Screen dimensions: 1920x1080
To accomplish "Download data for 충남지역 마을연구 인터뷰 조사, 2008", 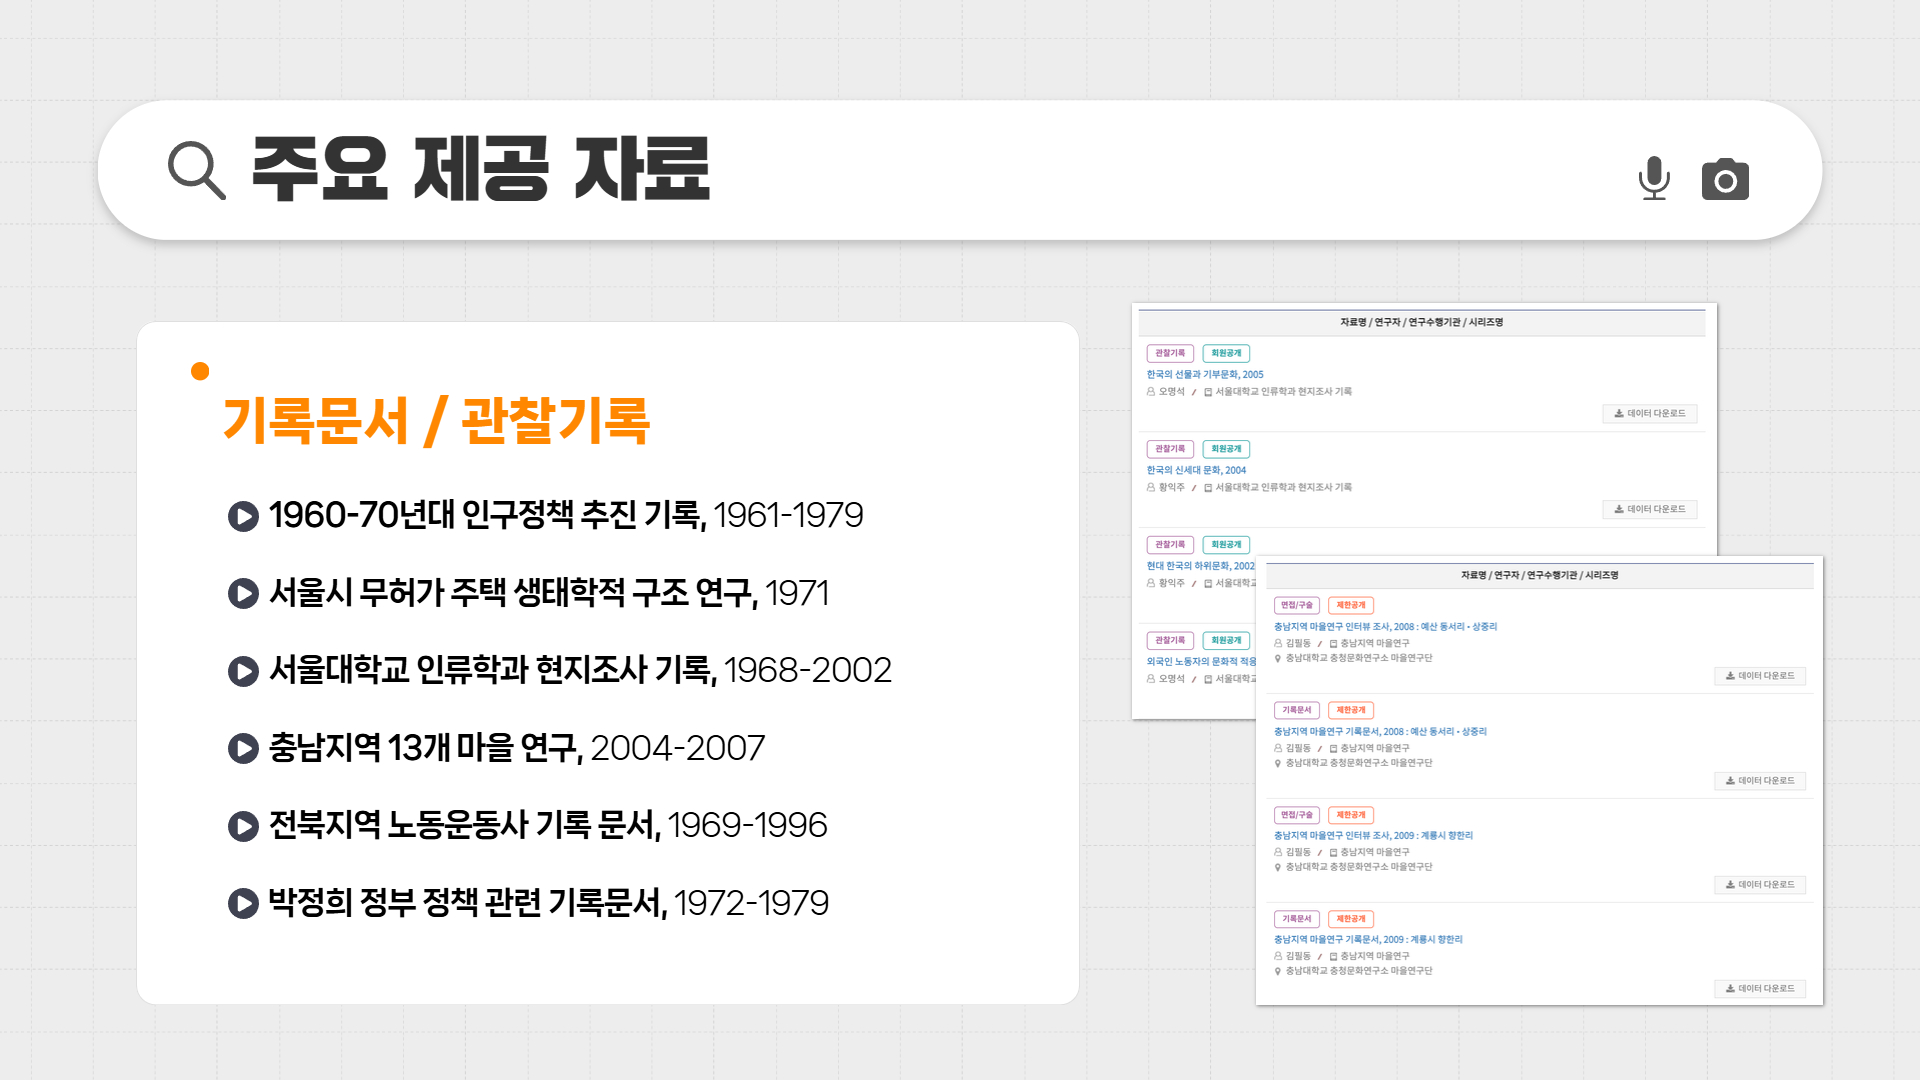I will tap(1760, 676).
